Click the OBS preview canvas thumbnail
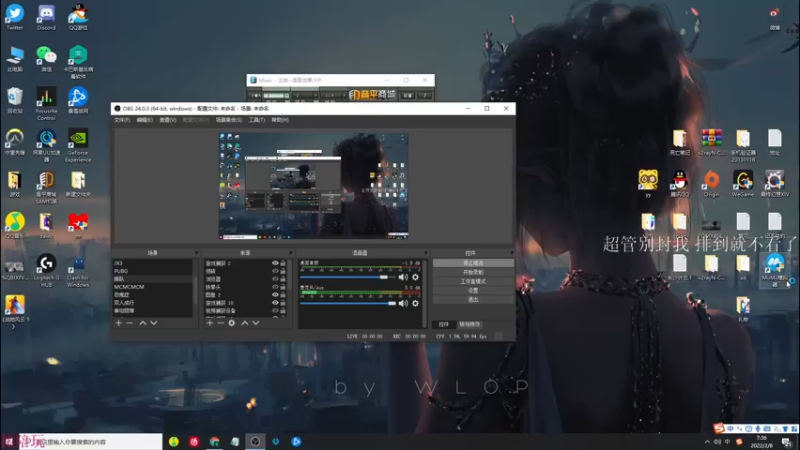Screen dimensions: 800x450 pyautogui.click(x=313, y=186)
